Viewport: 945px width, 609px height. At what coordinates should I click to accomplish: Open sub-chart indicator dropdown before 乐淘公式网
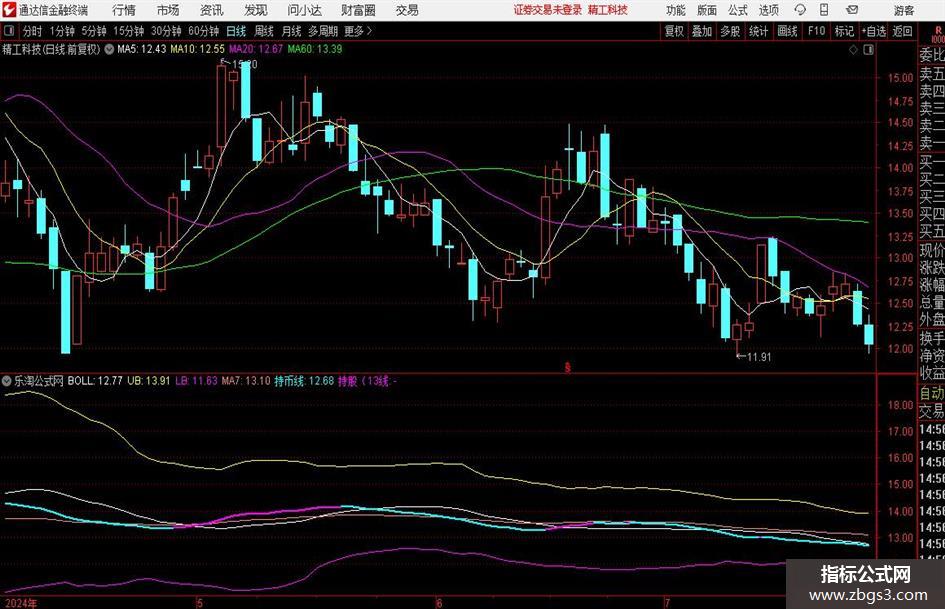point(7,381)
